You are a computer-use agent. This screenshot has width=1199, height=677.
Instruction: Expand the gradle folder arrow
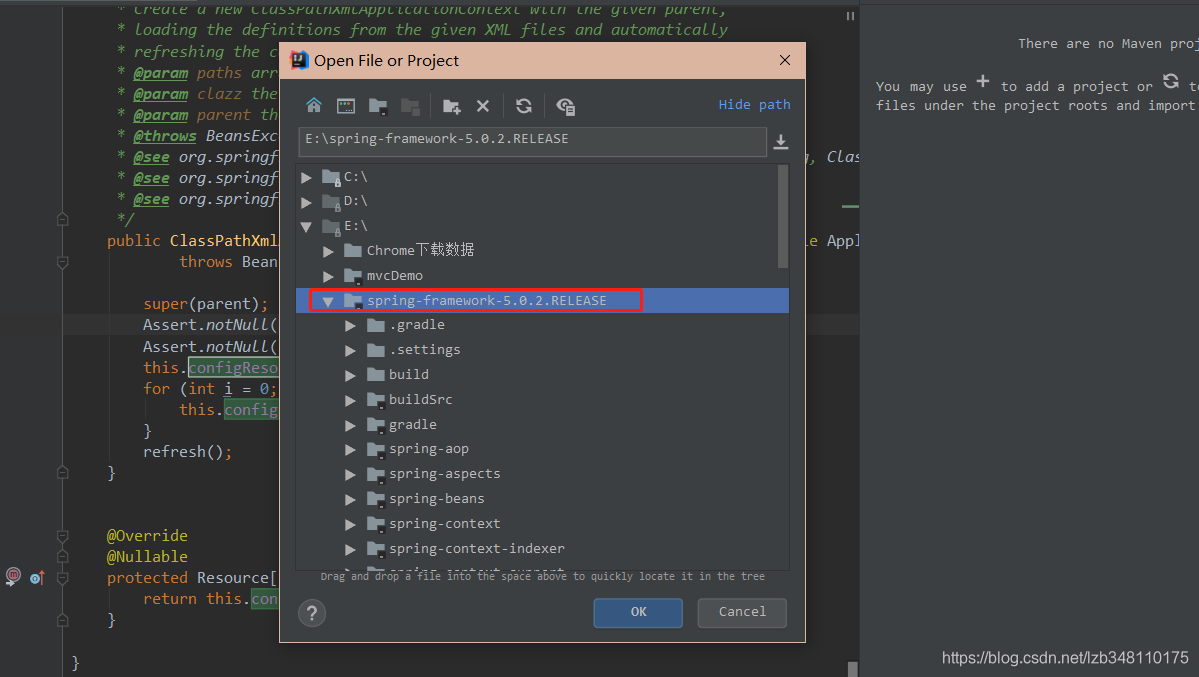tap(350, 425)
